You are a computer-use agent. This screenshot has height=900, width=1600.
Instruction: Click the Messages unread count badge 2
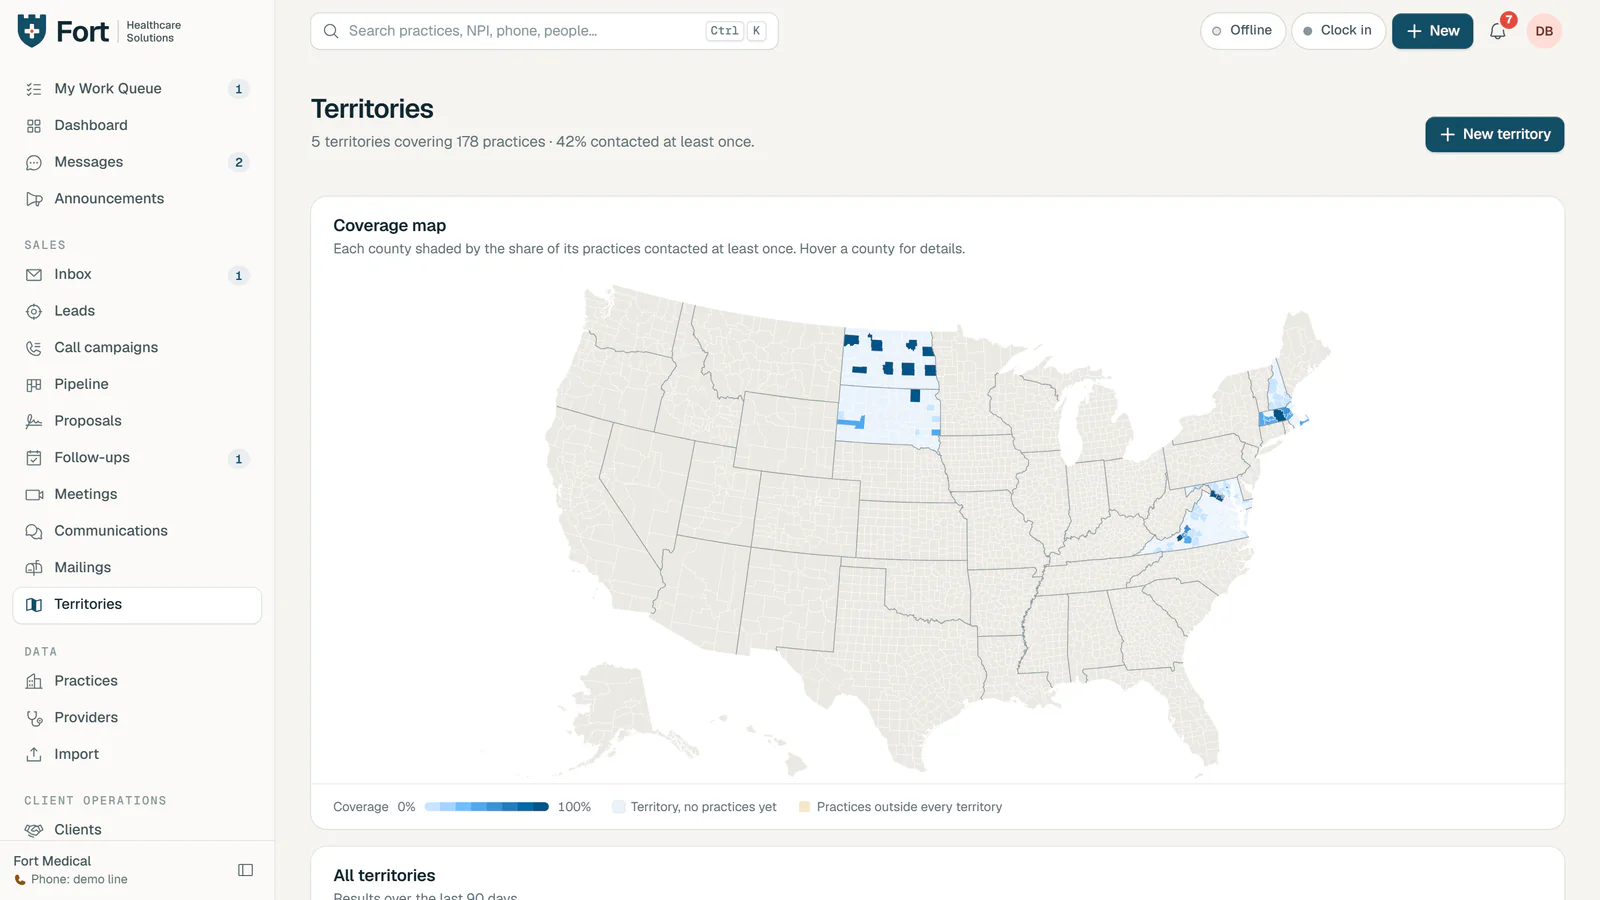pos(238,162)
